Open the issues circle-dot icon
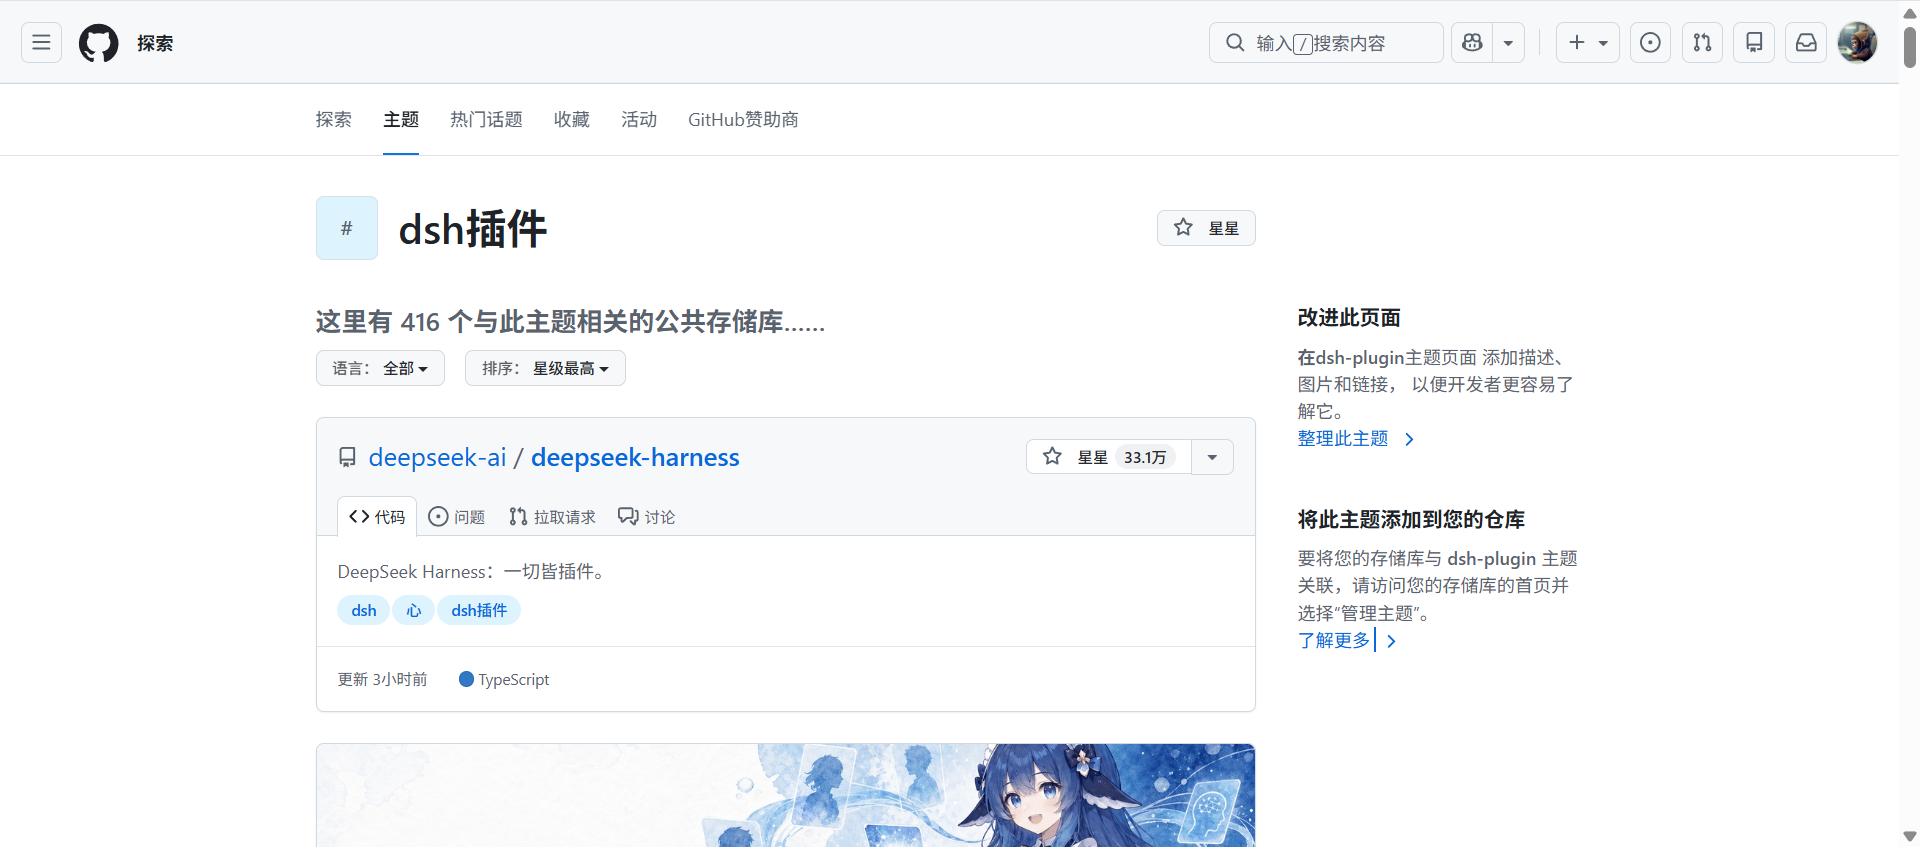 coord(1650,43)
